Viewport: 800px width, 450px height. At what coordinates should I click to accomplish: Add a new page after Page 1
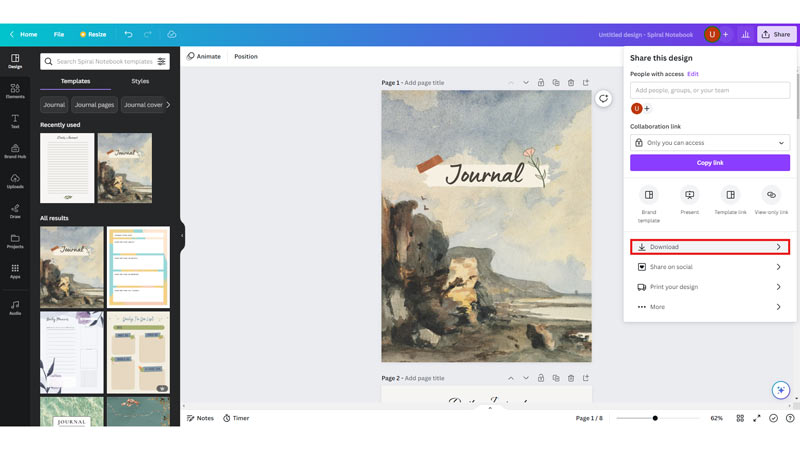pos(586,83)
